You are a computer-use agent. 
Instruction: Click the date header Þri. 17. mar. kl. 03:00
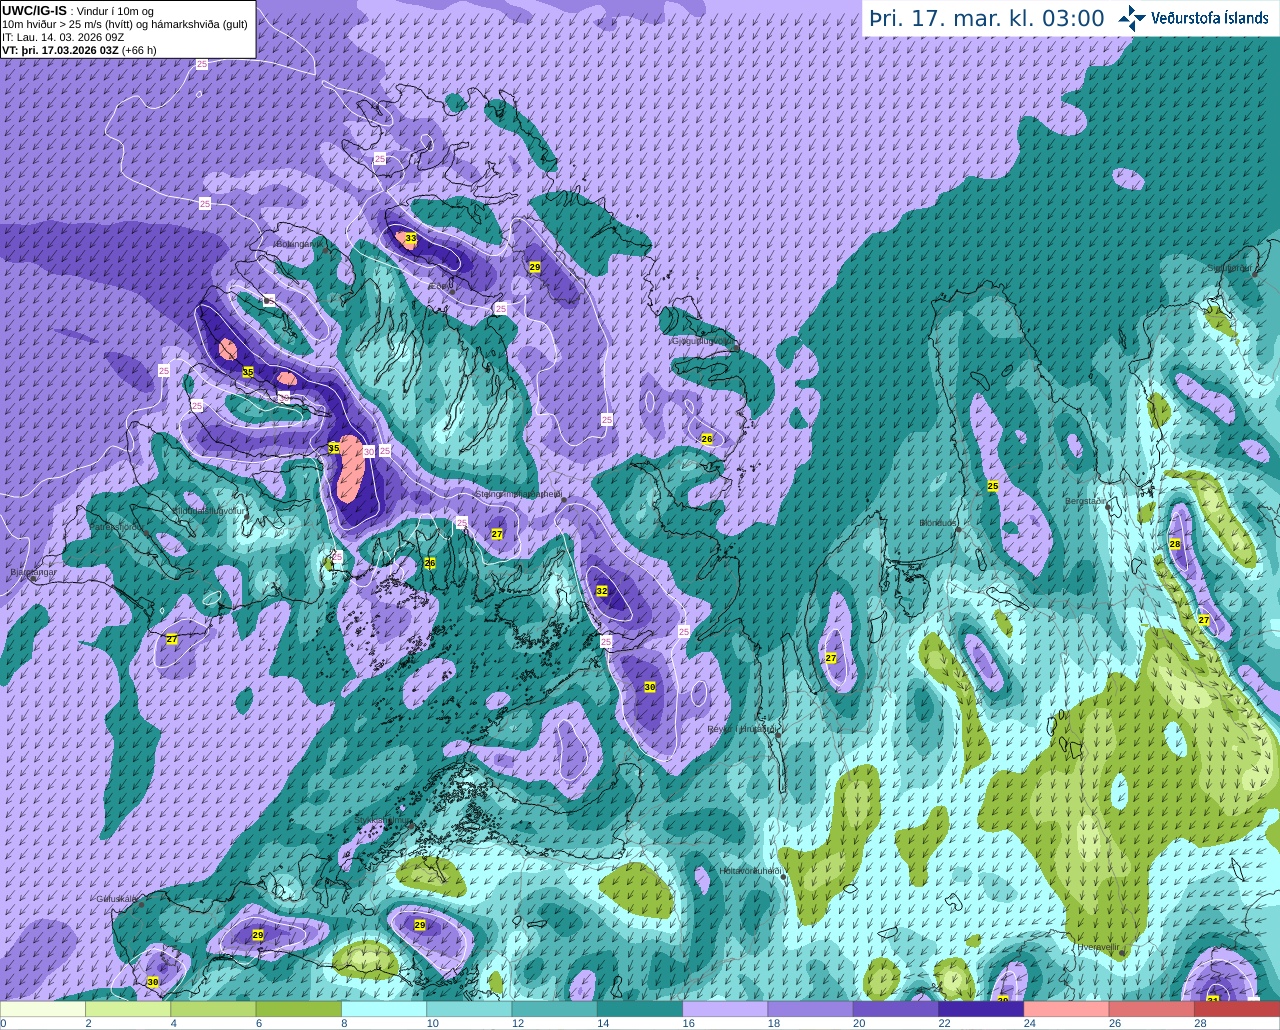987,19
